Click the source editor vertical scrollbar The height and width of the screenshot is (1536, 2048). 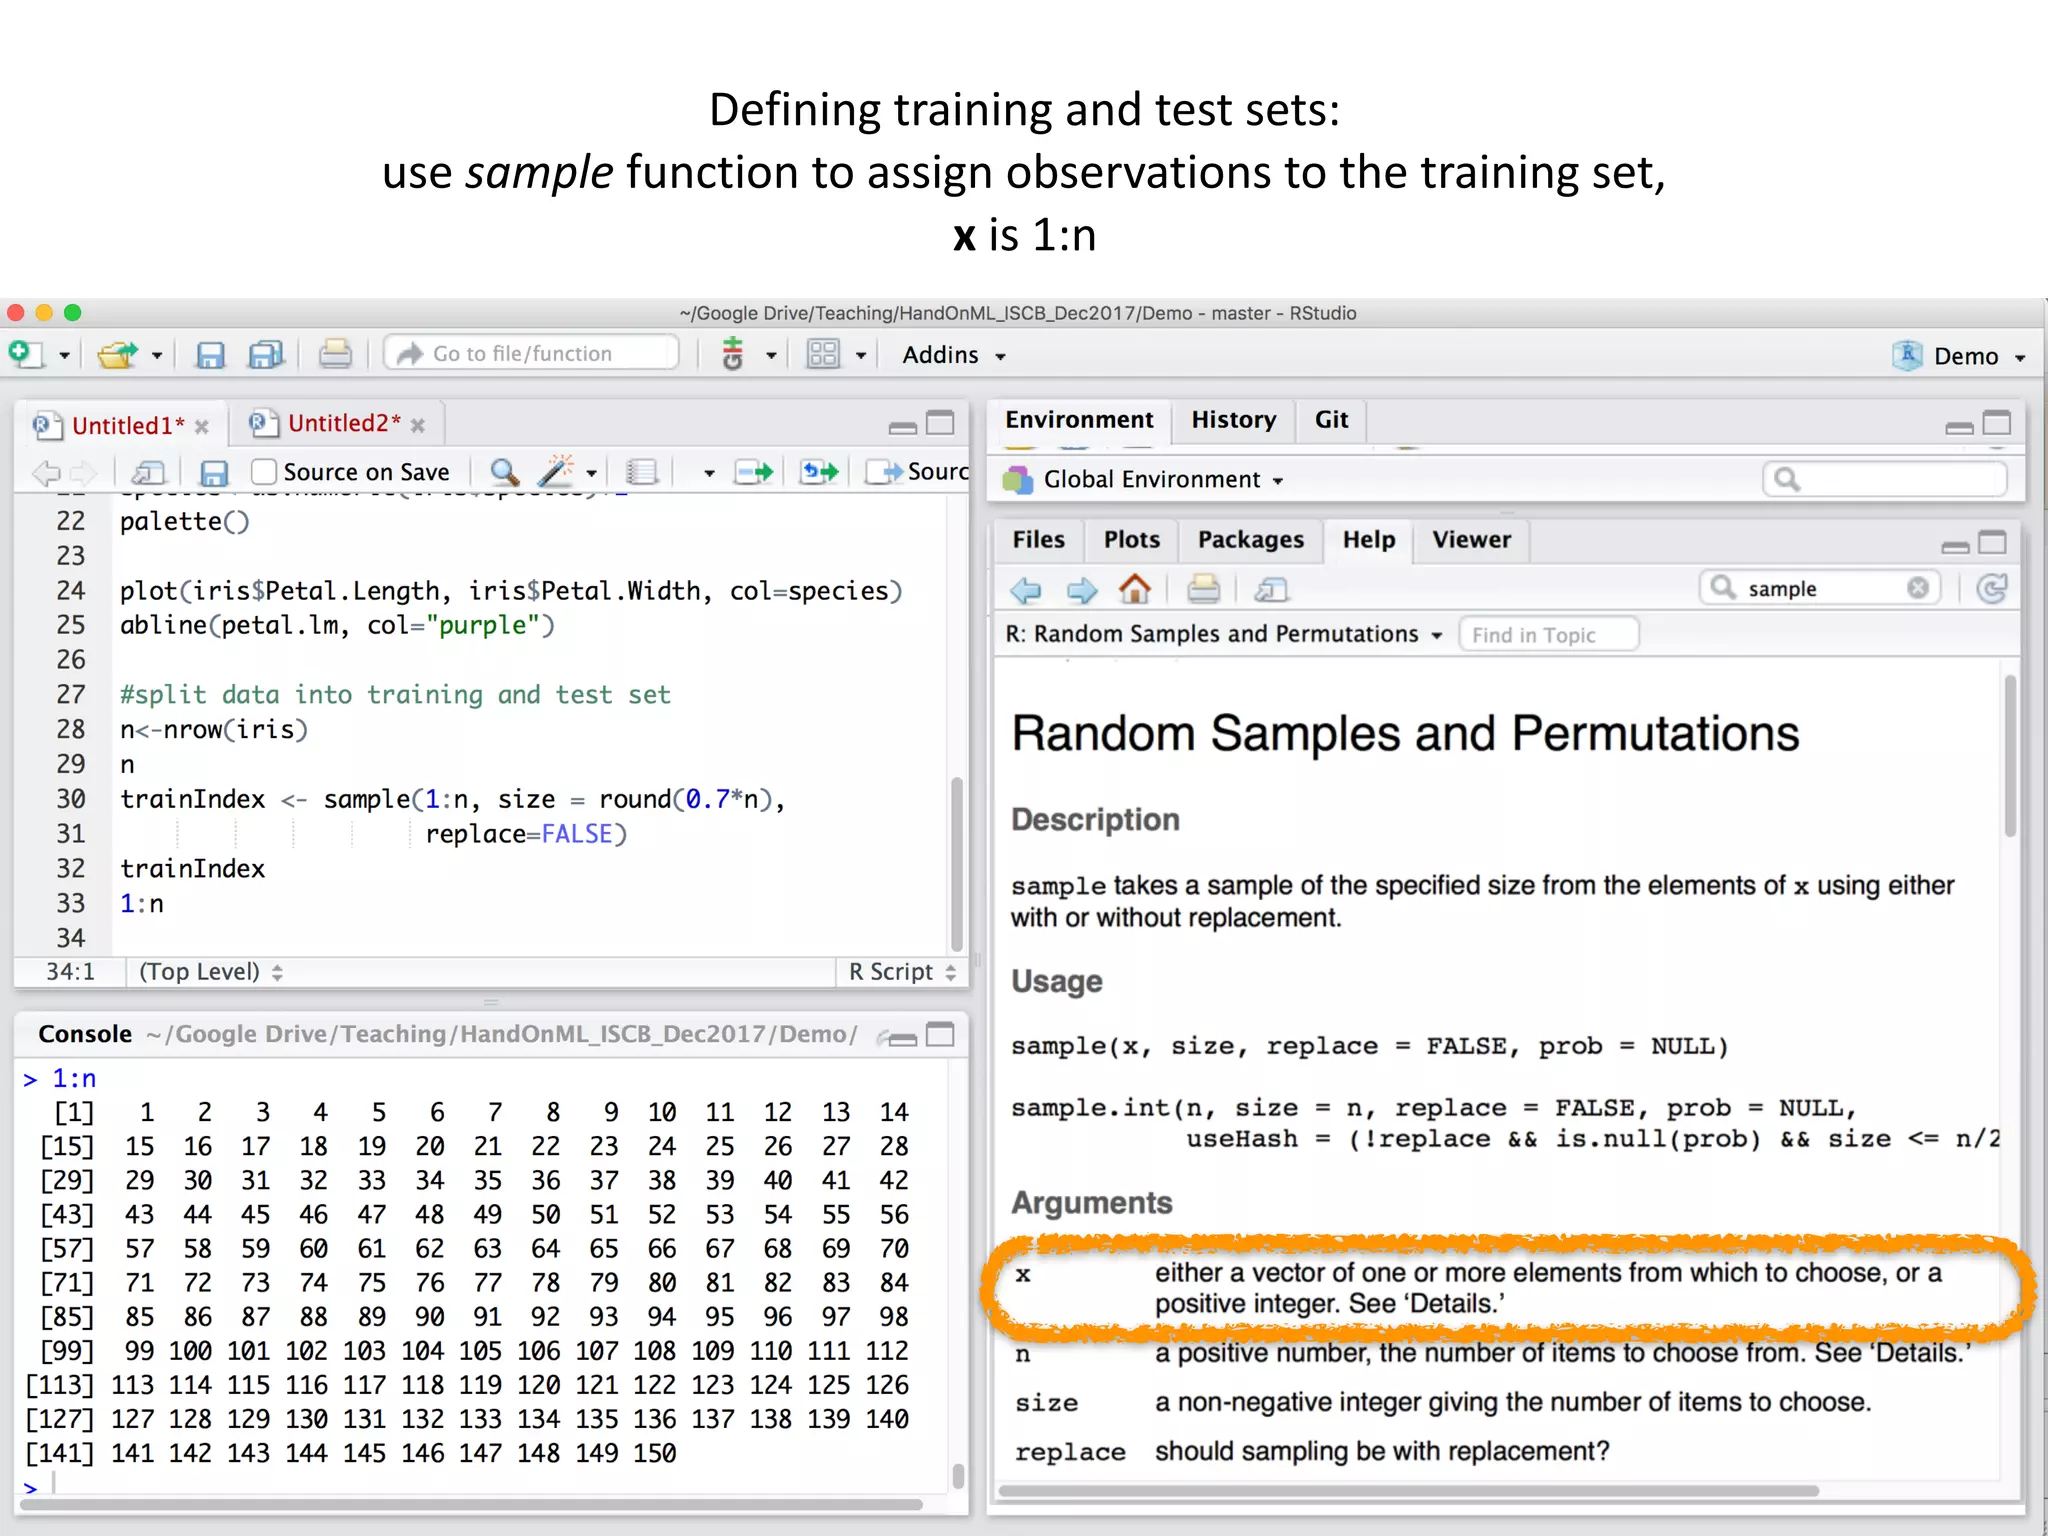pyautogui.click(x=956, y=864)
